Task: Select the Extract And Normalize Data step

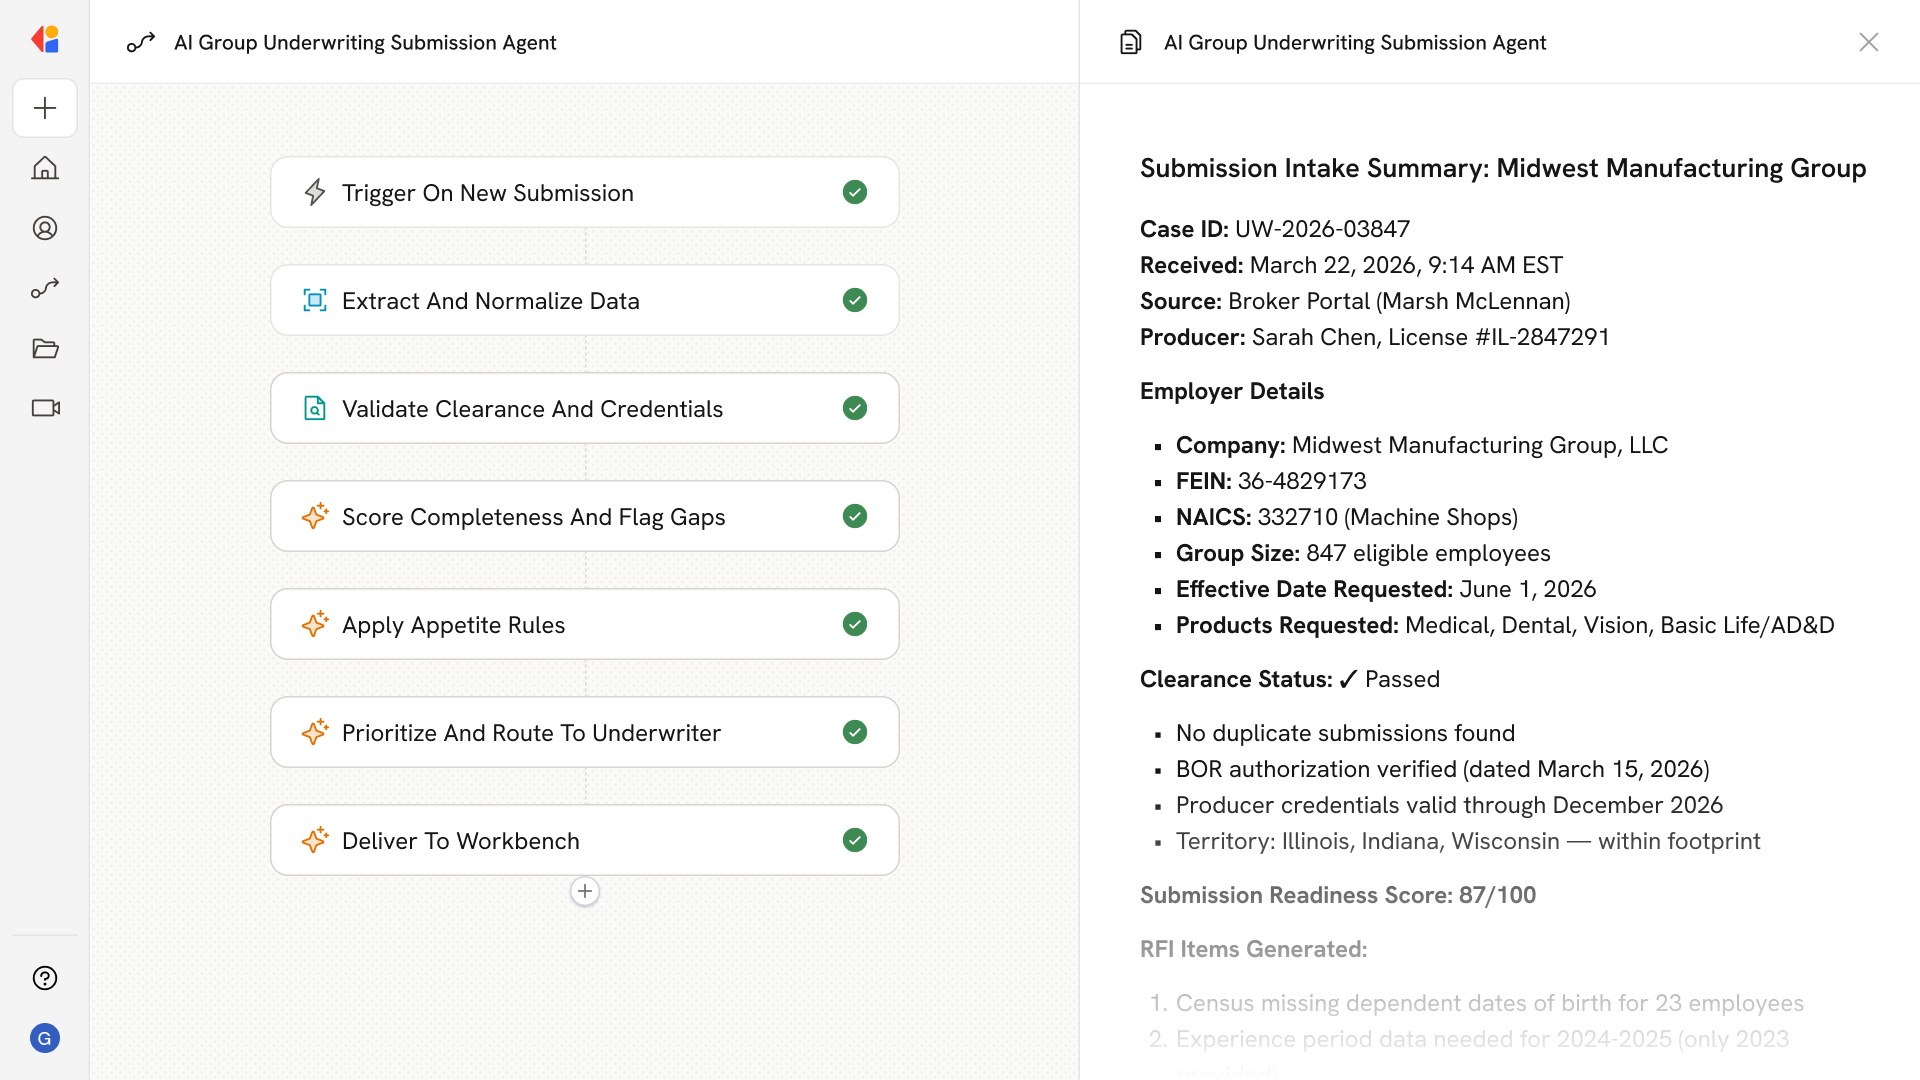Action: click(490, 300)
